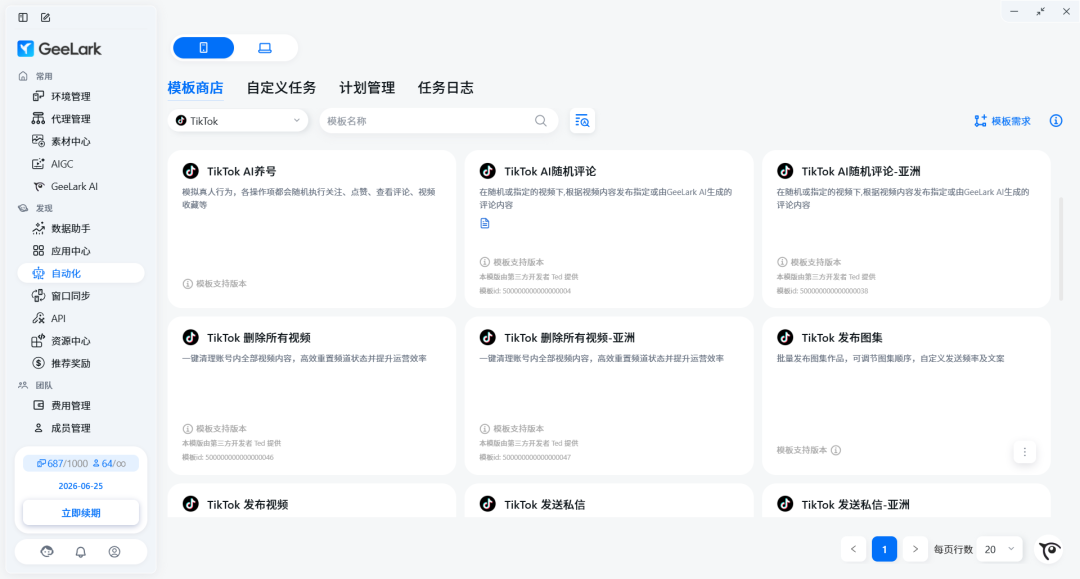This screenshot has width=1080, height=579.
Task: Switch to the 自定义任务 tab
Action: click(x=281, y=88)
